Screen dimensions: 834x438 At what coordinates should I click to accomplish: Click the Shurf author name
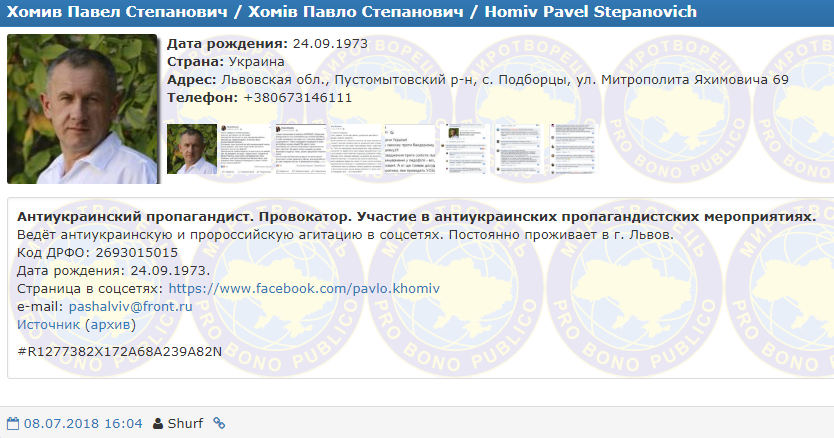[x=184, y=424]
